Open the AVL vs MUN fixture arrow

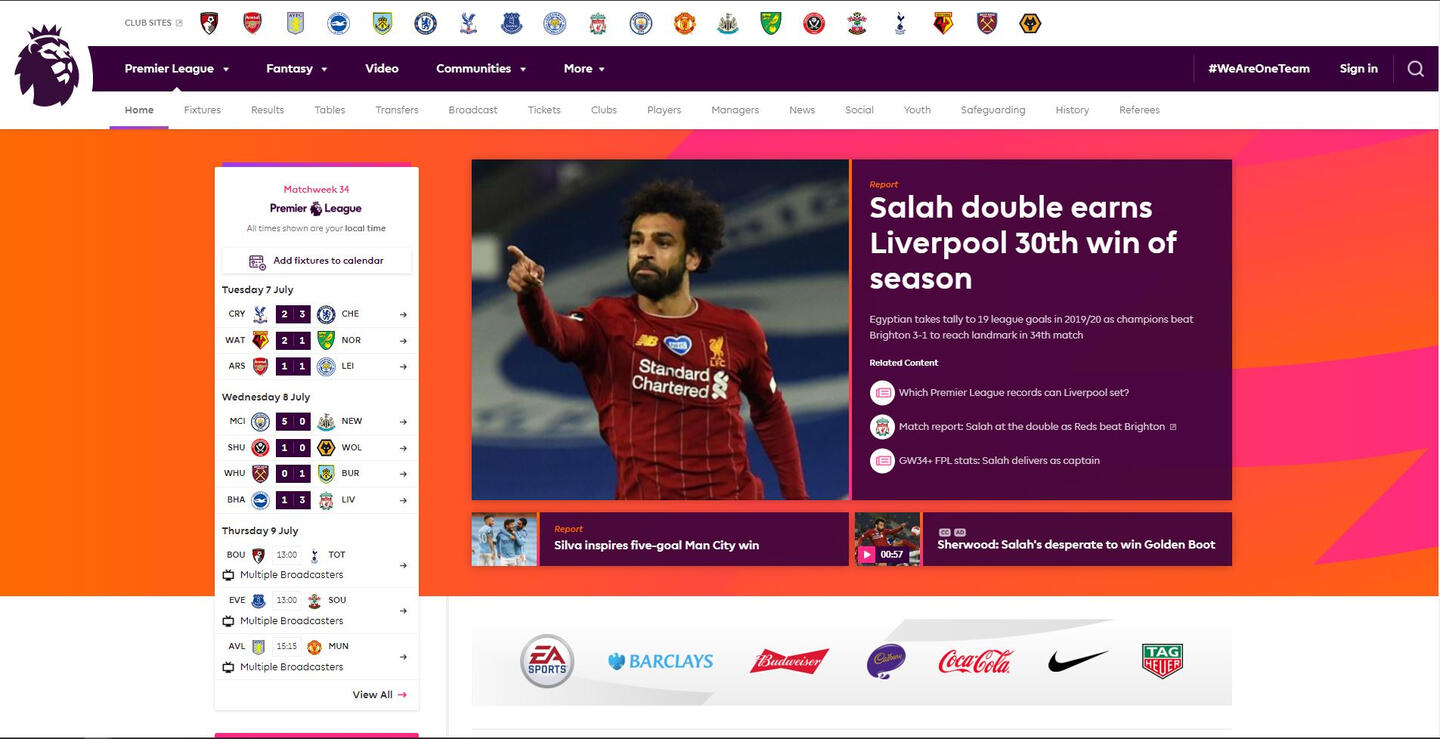click(x=403, y=657)
